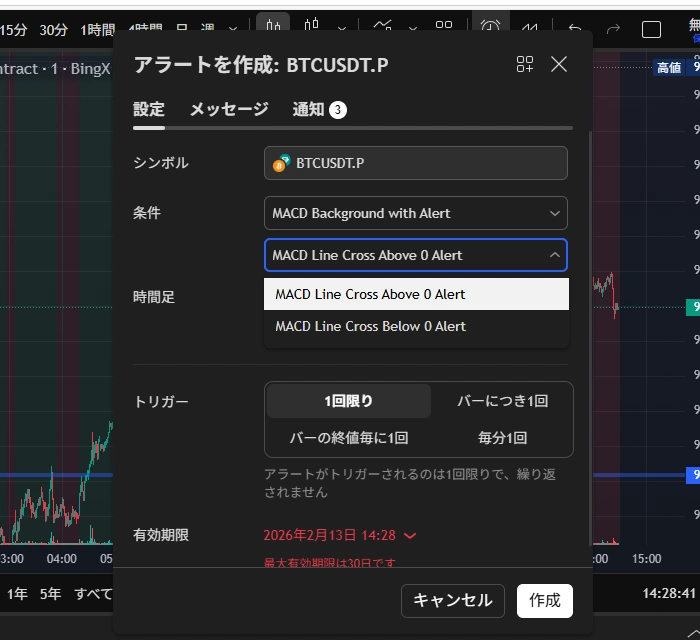Click the undo arrow in toolbar
700x640 pixels.
click(x=575, y=29)
